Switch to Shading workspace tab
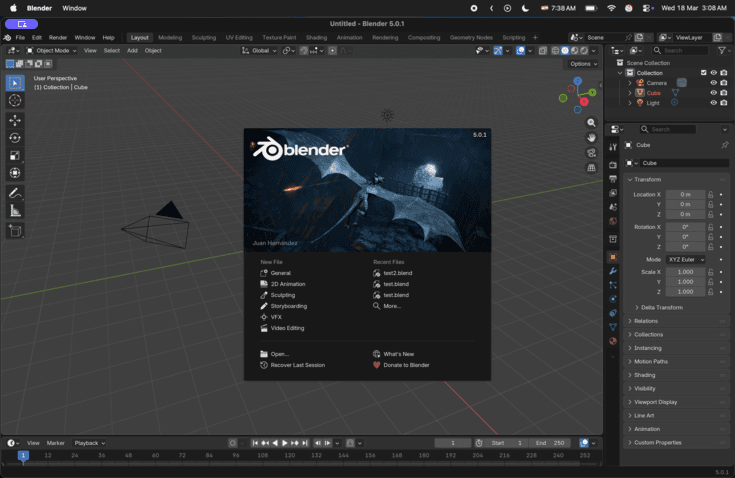Screen dimensions: 735x478 (316, 37)
